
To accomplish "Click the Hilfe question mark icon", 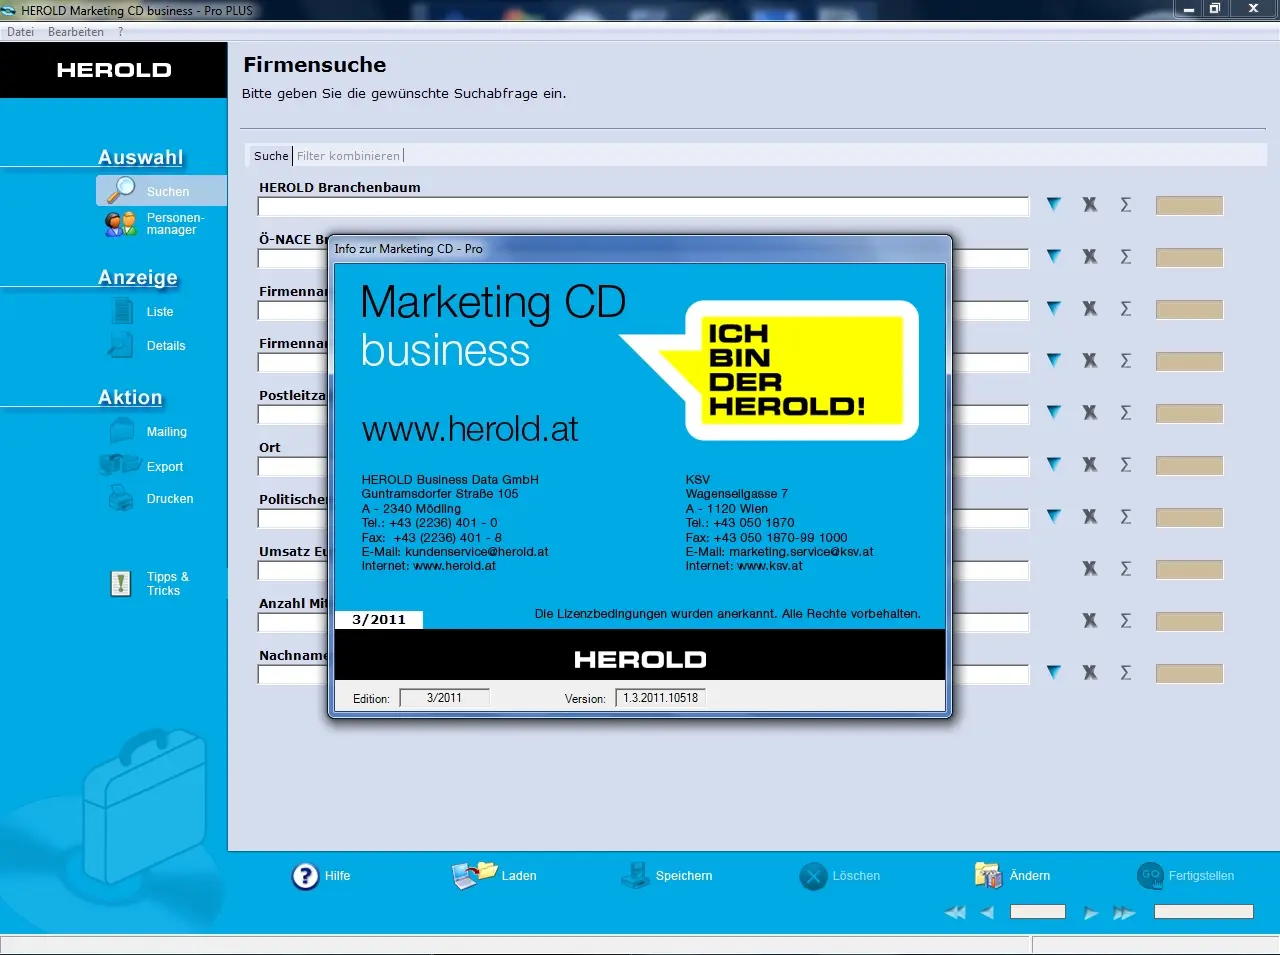I will (305, 876).
